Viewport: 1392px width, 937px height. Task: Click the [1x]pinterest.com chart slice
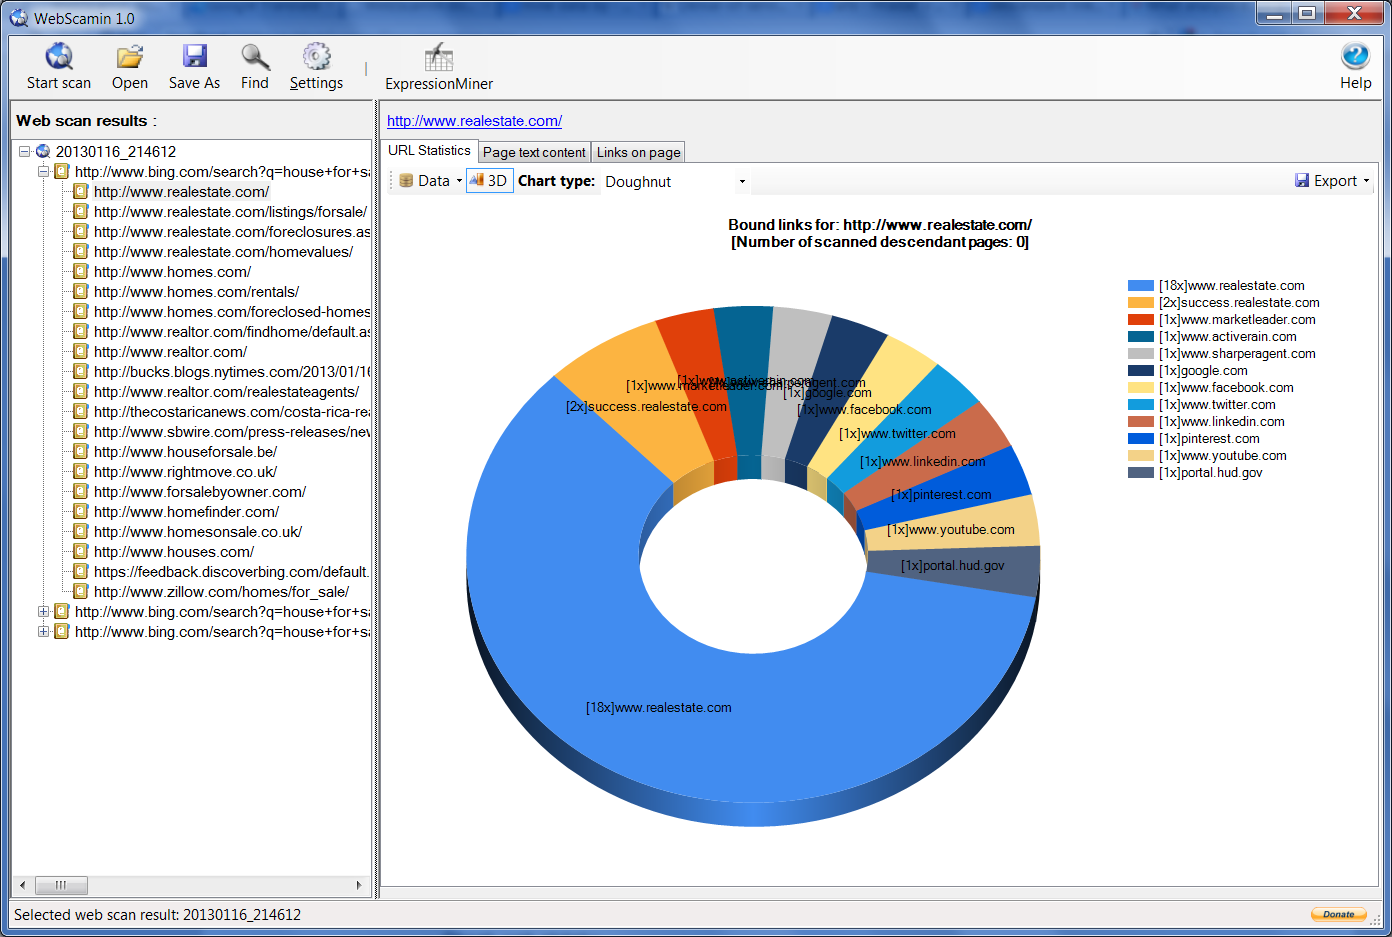point(945,492)
